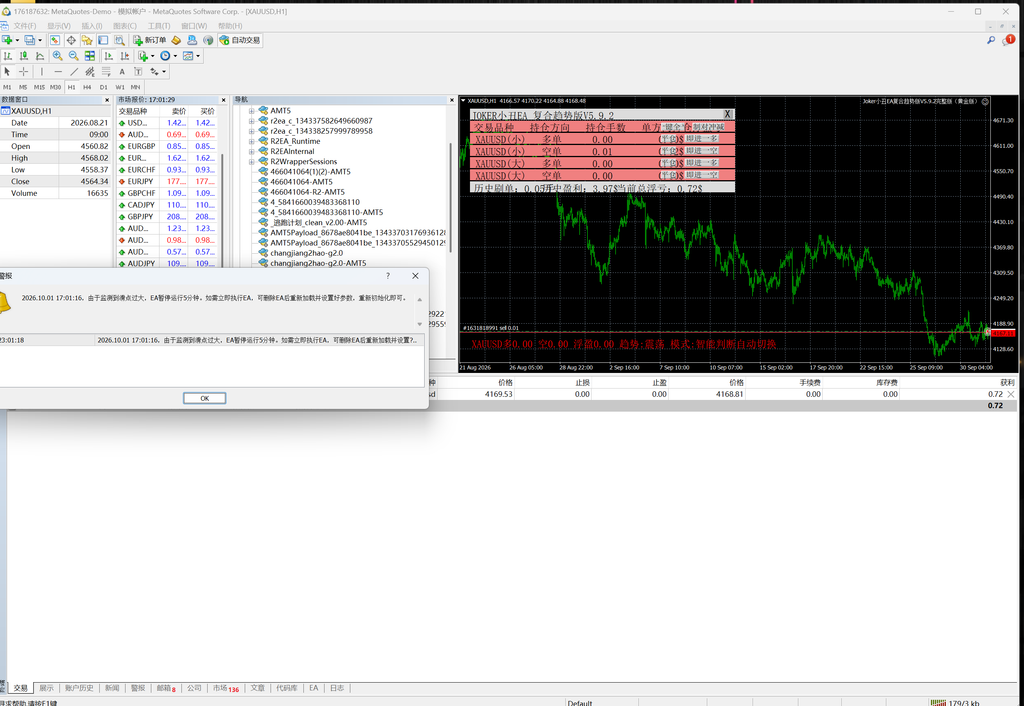Zoom in on the chart with magnifier plus

coord(57,56)
